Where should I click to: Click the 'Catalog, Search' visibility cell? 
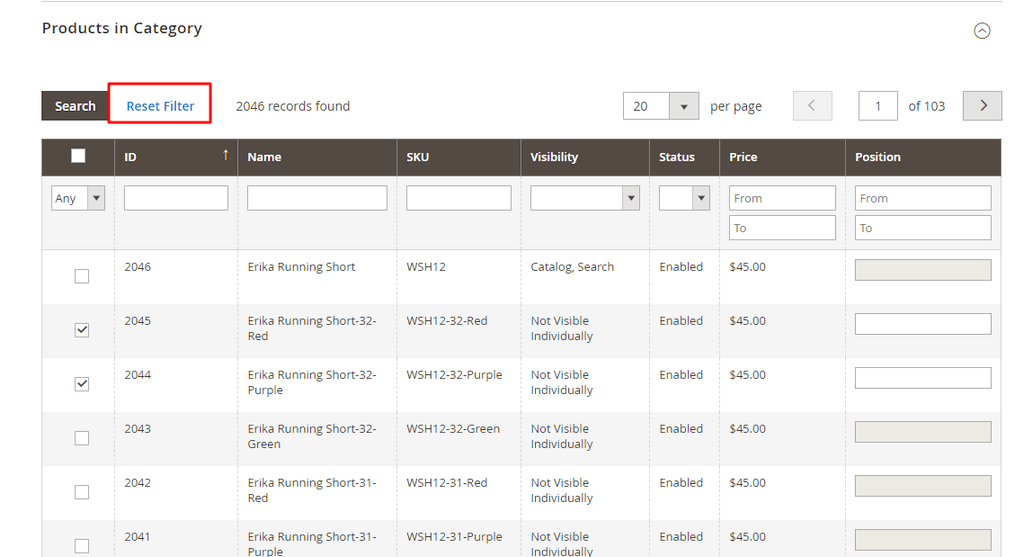point(572,266)
